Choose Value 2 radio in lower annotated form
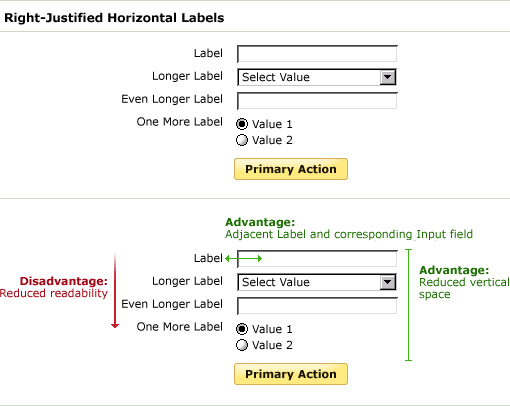The width and height of the screenshot is (510, 406). pos(242,345)
